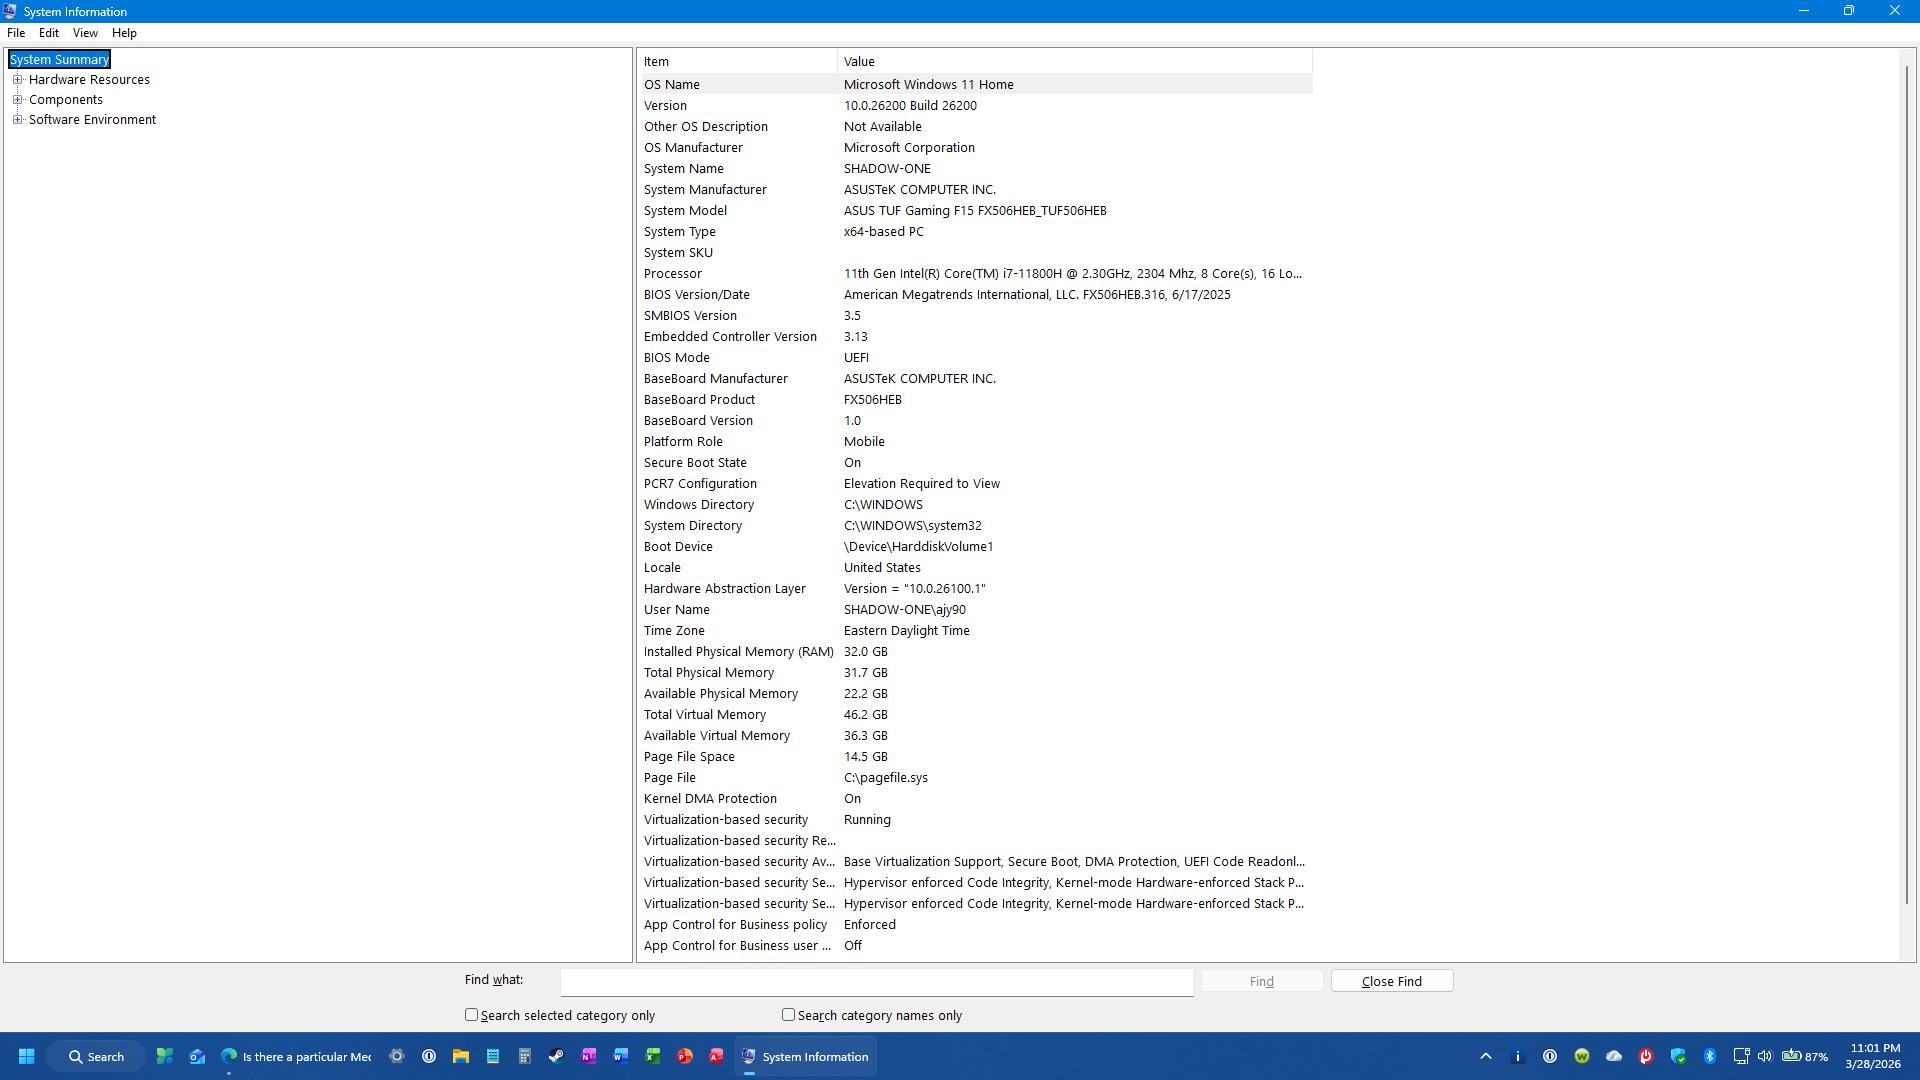Click the Find what input field

(877, 981)
